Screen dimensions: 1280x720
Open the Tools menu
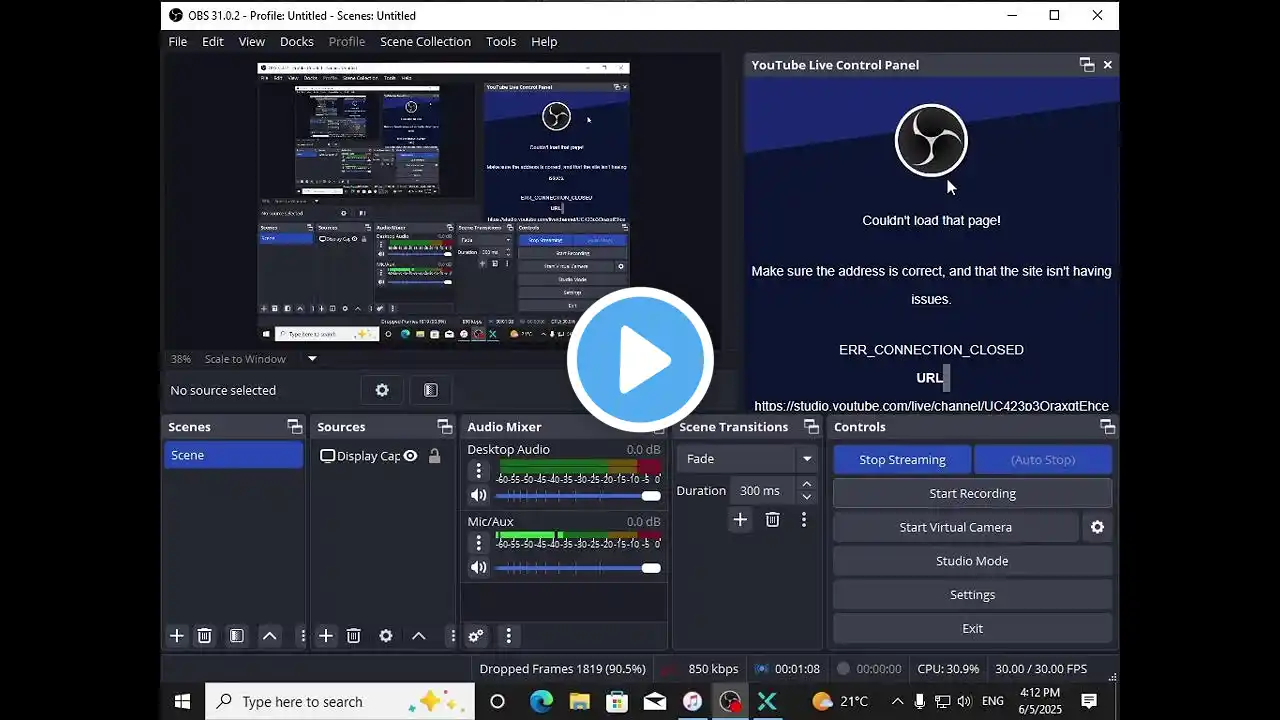(x=501, y=41)
